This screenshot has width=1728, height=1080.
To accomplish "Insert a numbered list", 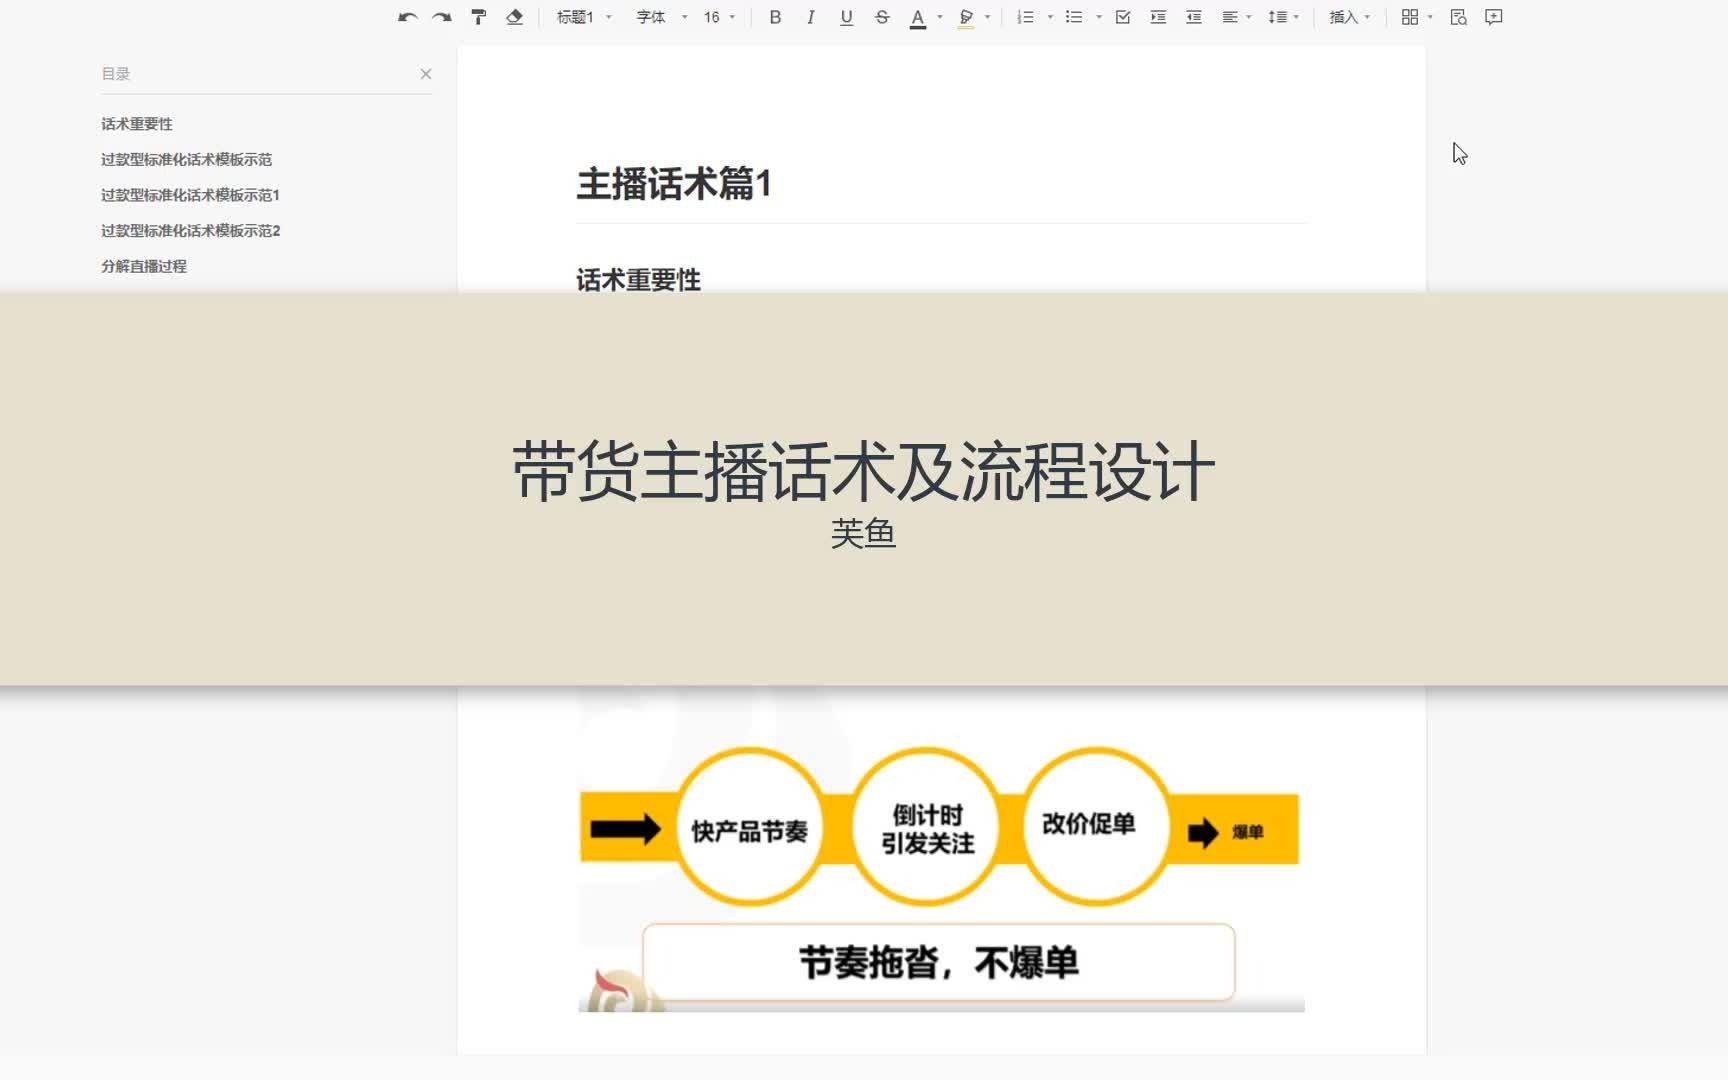I will (x=1025, y=17).
